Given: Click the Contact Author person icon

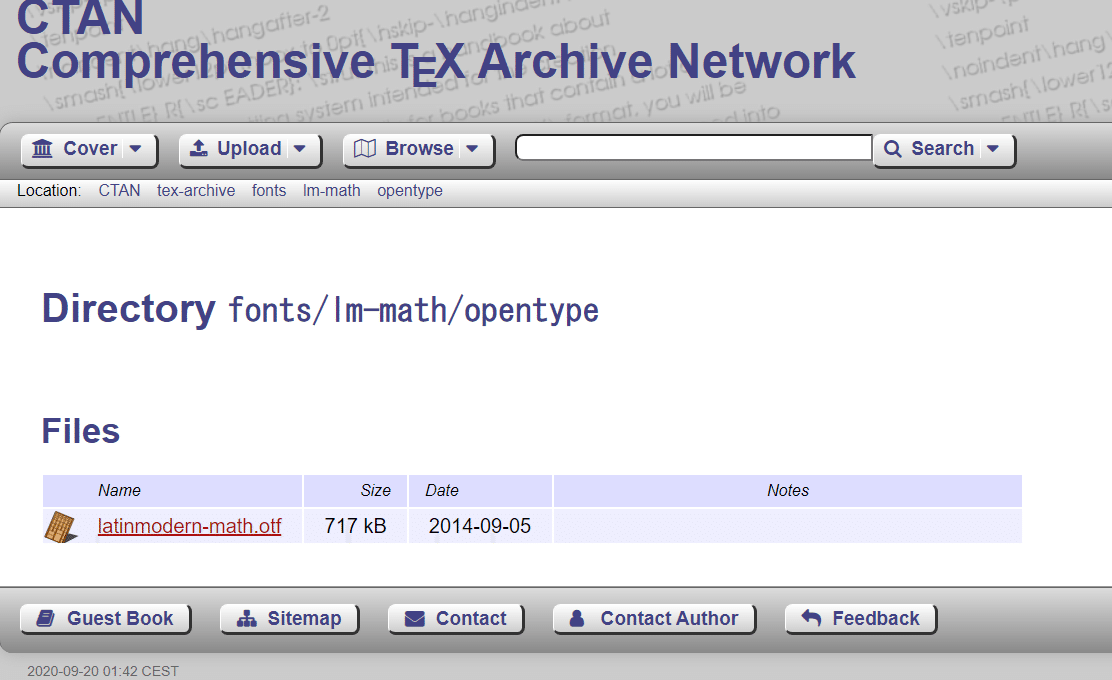Looking at the screenshot, I should (577, 618).
